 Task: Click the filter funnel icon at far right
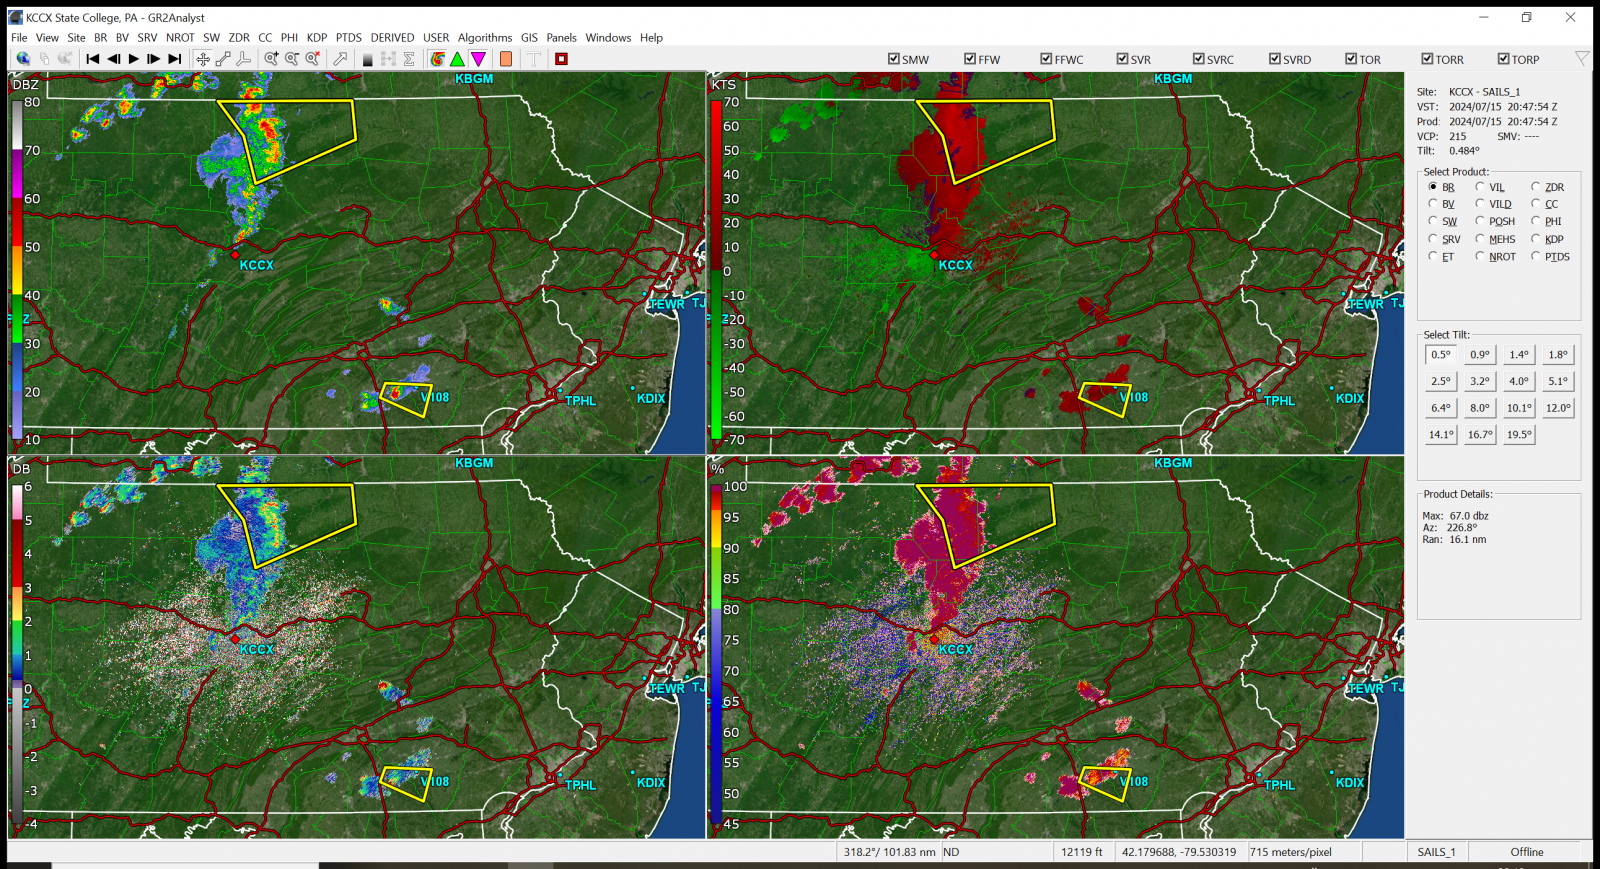tap(1582, 59)
